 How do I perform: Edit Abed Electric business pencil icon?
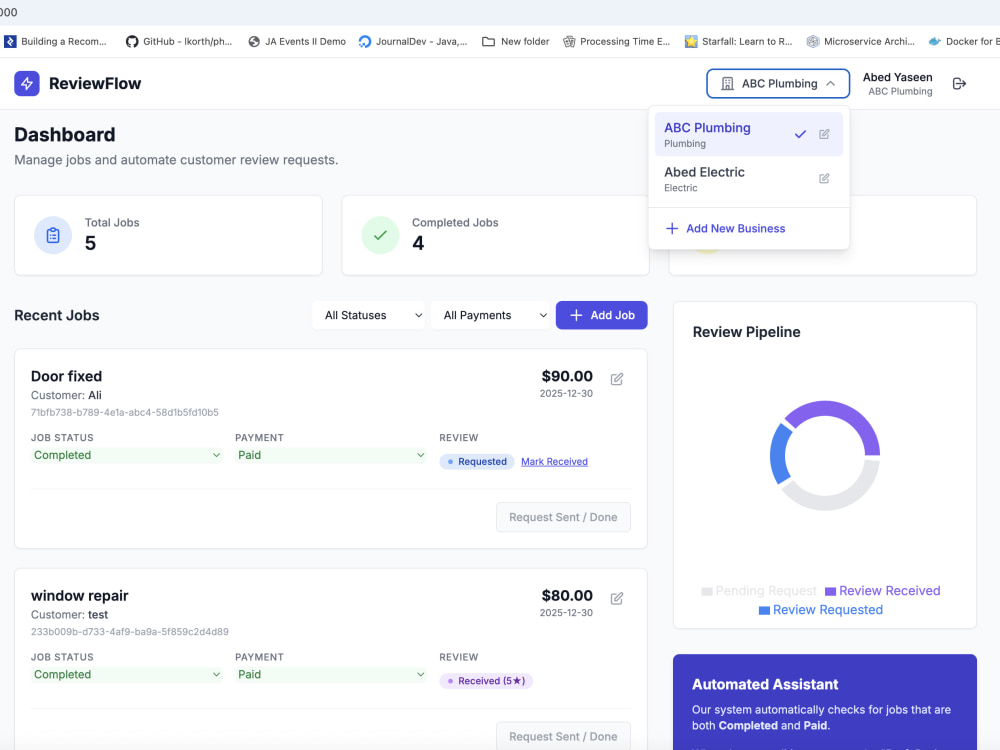[x=824, y=179]
